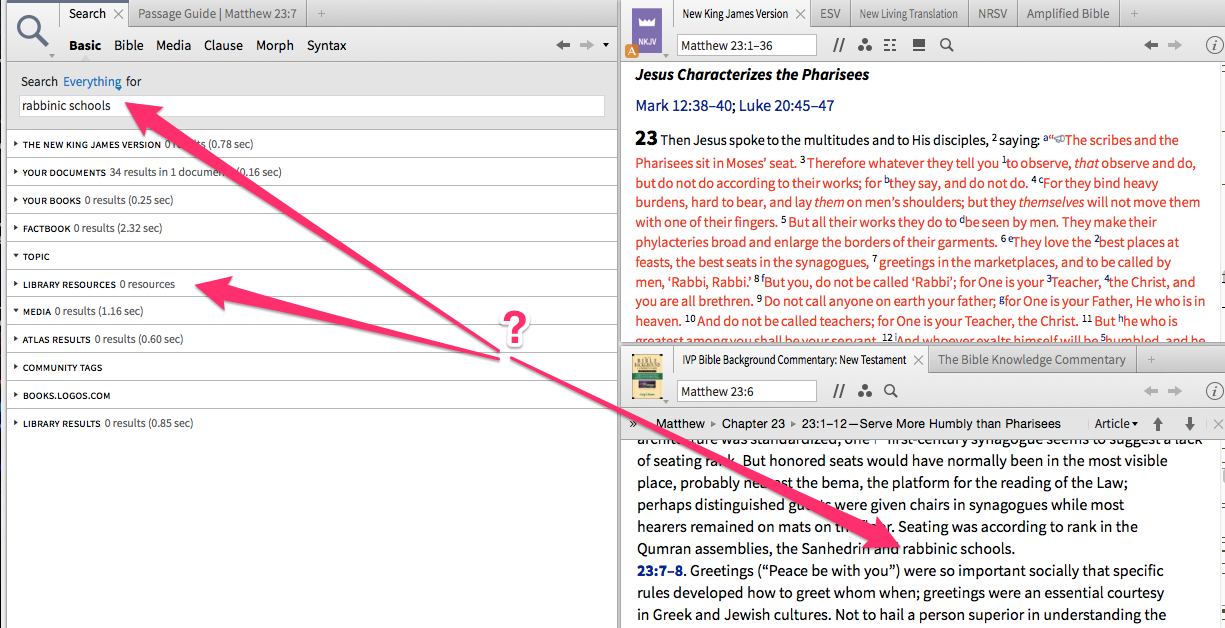The width and height of the screenshot is (1225, 628).
Task: Show NKJV resource information icon
Action: pos(1214,45)
